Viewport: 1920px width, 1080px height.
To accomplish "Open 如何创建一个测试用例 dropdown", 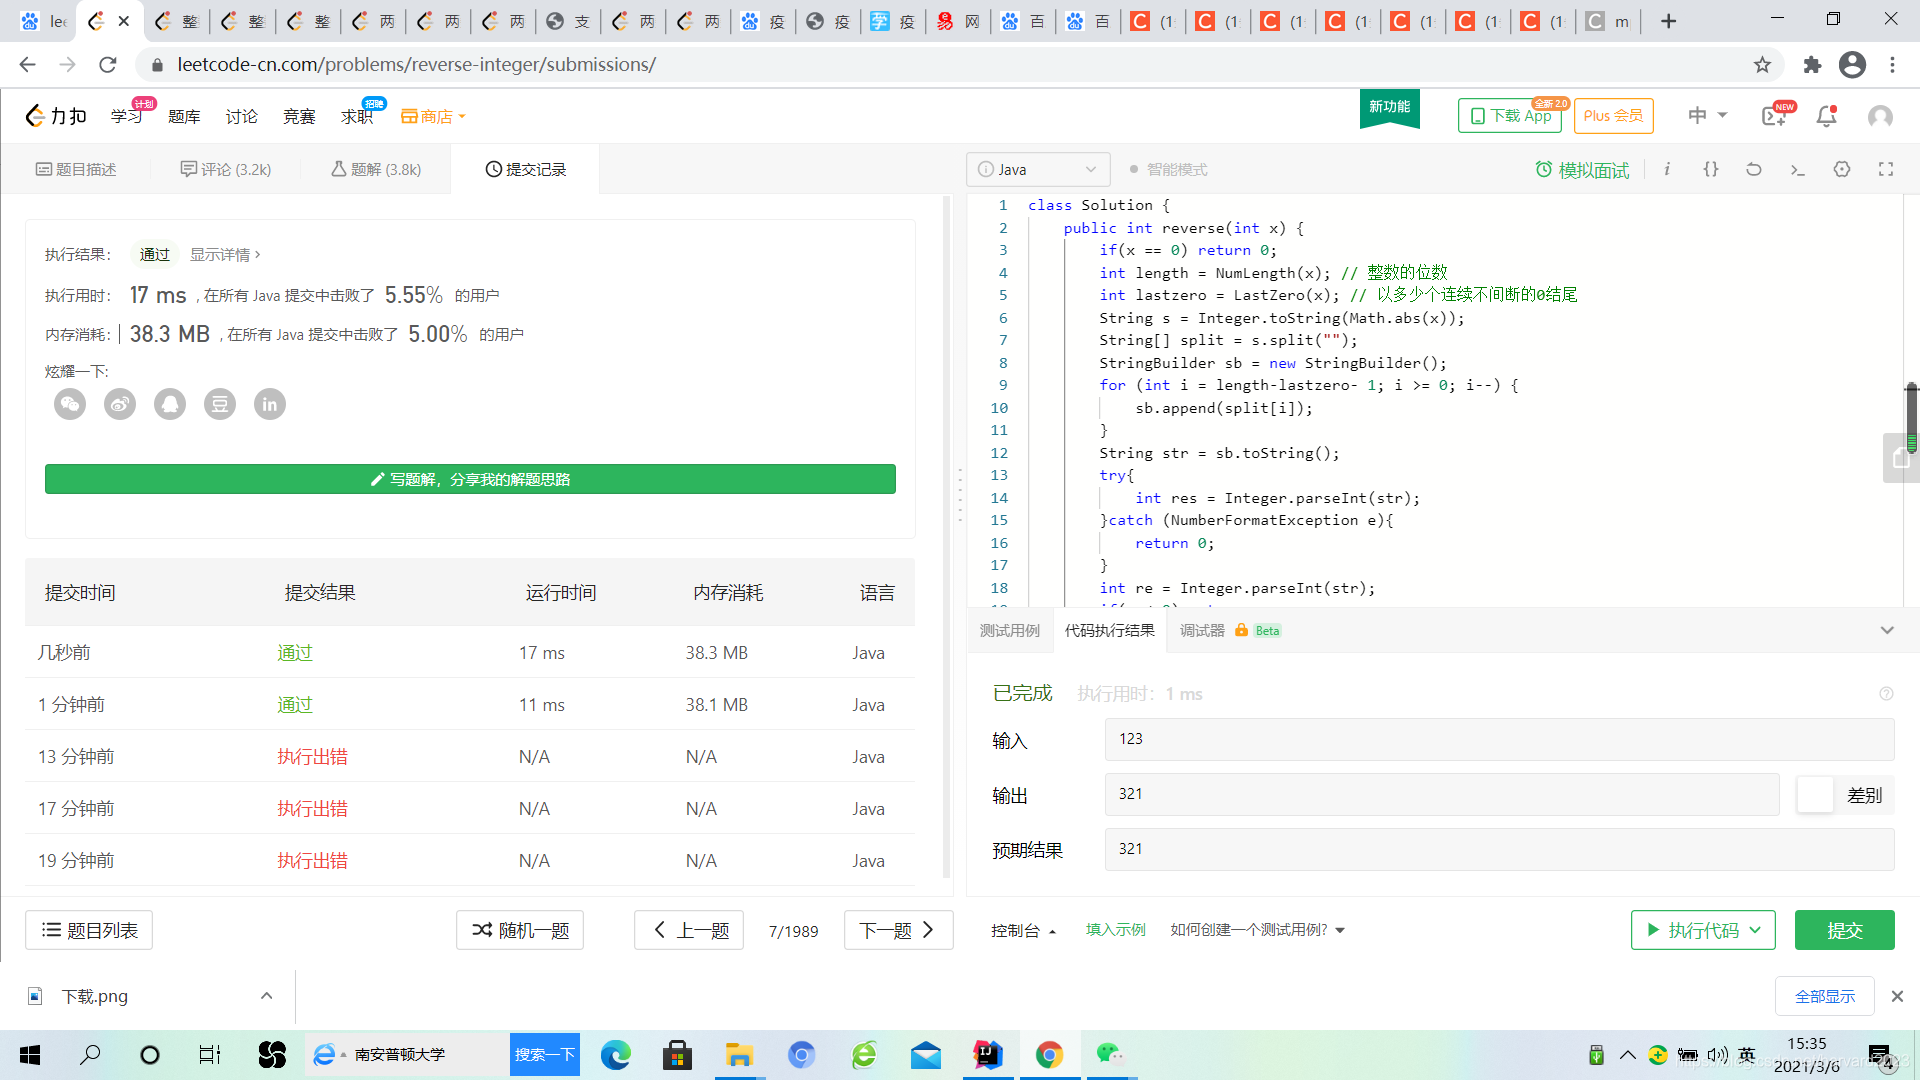I will (x=1257, y=930).
